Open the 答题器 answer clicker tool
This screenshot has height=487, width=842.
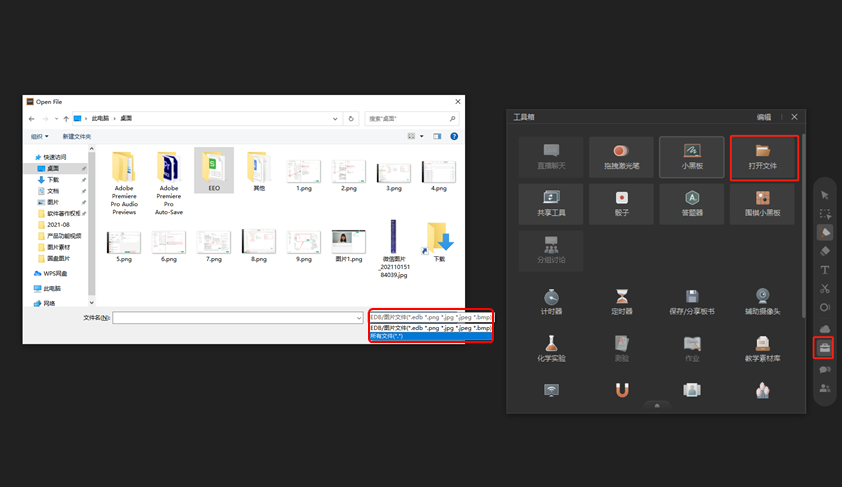(x=692, y=204)
